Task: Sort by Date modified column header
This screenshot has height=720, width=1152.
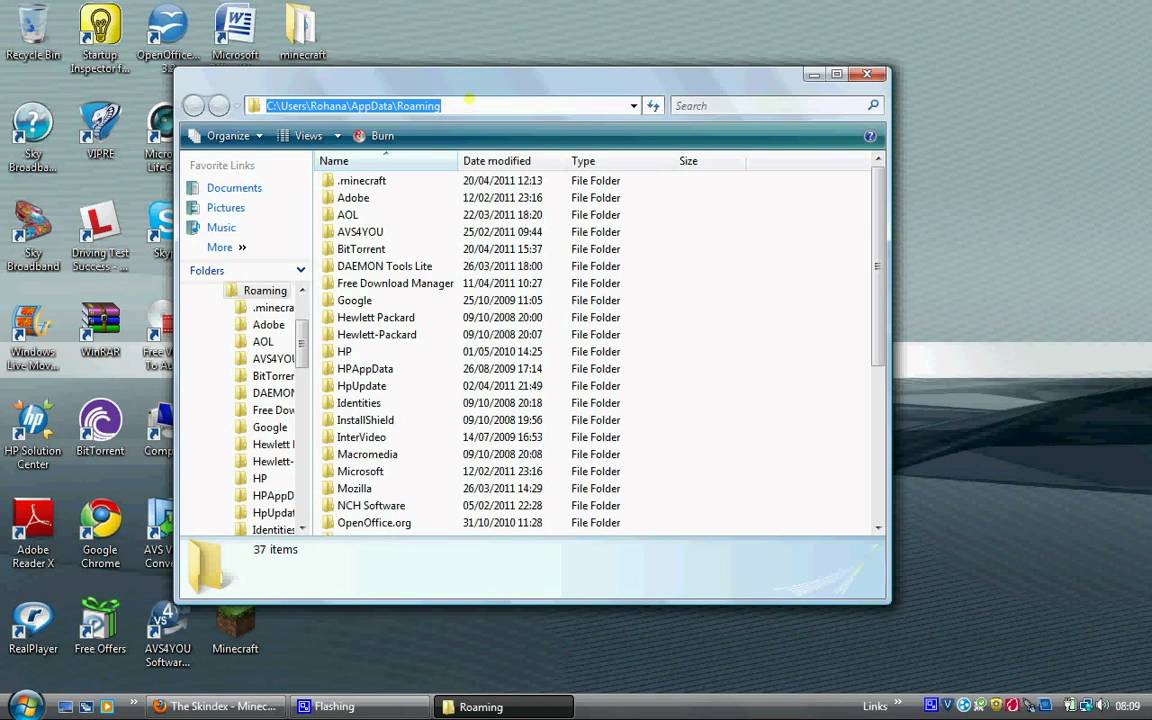Action: 511,161
